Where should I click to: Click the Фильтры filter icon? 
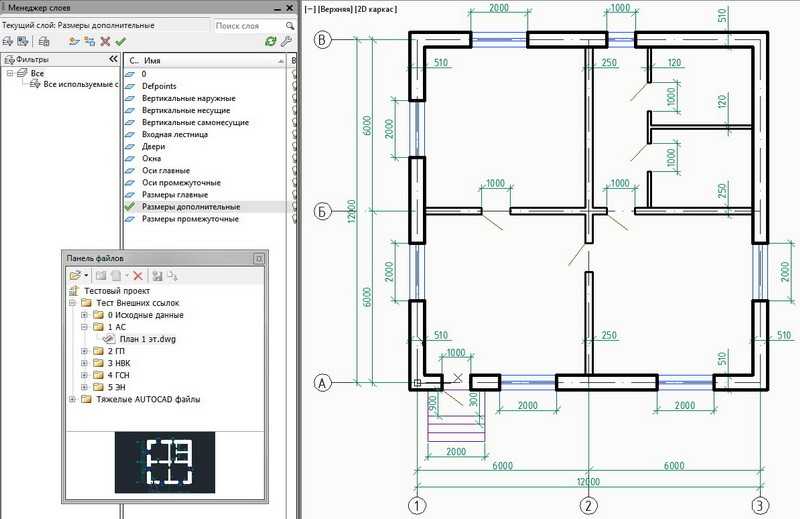[x=9, y=60]
